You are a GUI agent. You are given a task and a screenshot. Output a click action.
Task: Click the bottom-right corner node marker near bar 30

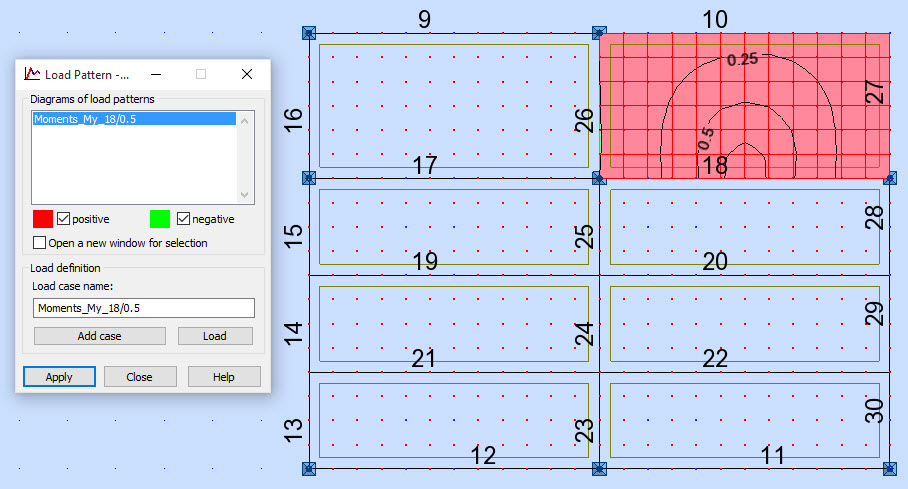tap(889, 467)
